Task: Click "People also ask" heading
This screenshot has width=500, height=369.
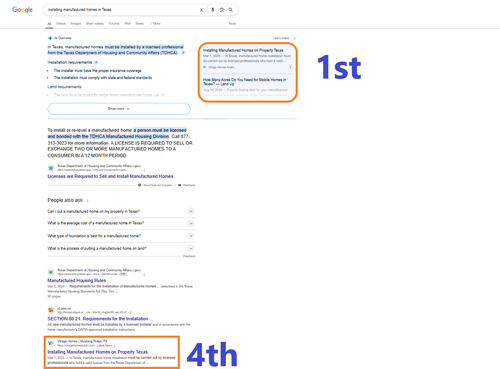Action: (65, 200)
